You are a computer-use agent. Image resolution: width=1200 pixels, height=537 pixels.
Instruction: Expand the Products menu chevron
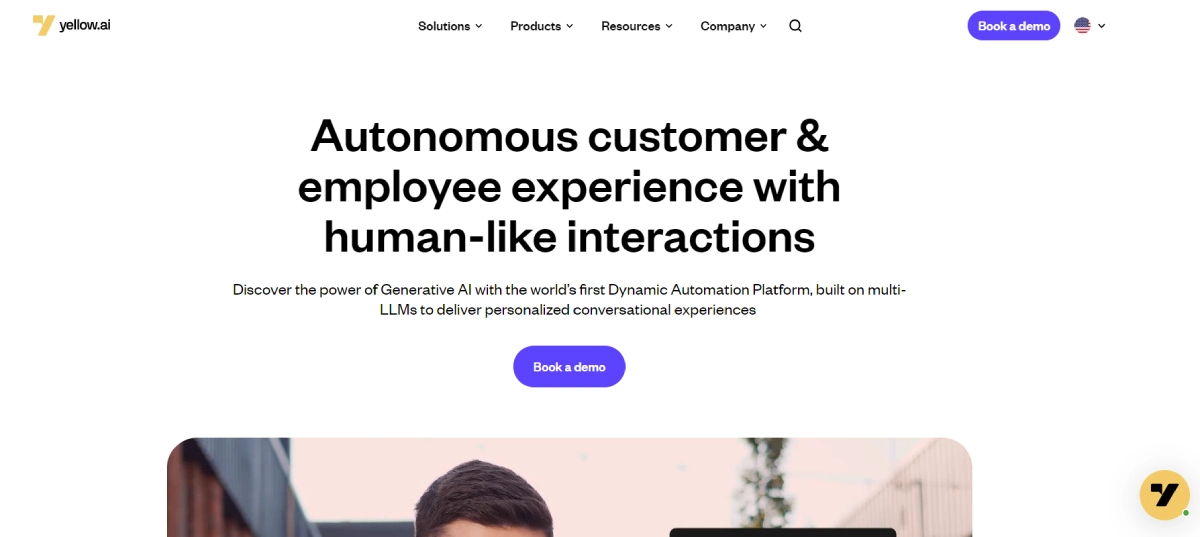(x=570, y=26)
